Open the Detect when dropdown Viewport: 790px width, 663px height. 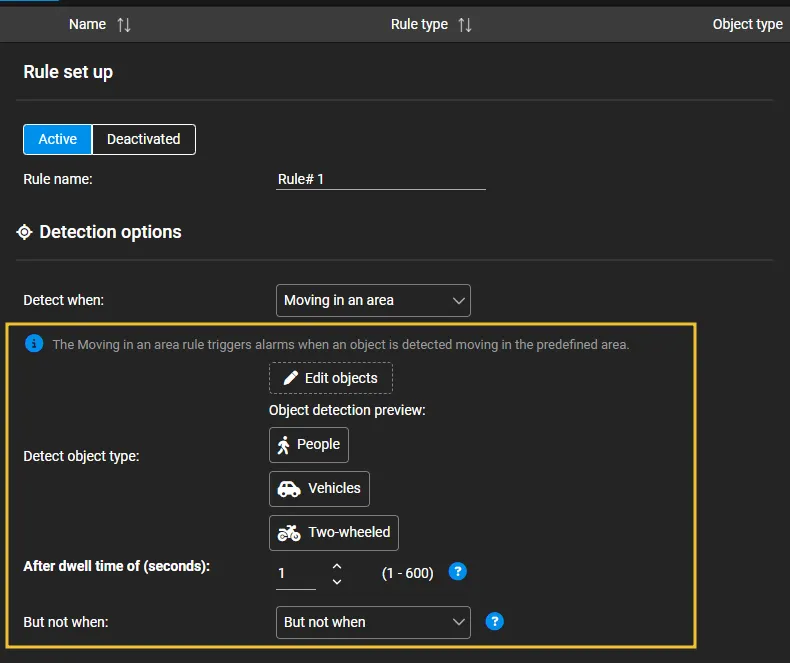(373, 300)
